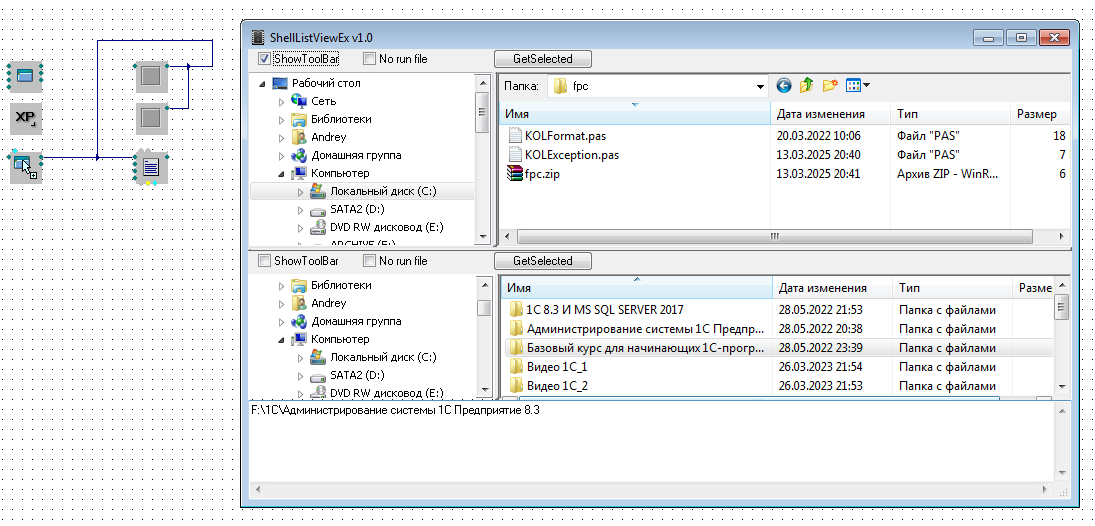This screenshot has height=526, width=1095.
Task: Enable the unchecked ShowToolBar checkbox
Action: 265,261
